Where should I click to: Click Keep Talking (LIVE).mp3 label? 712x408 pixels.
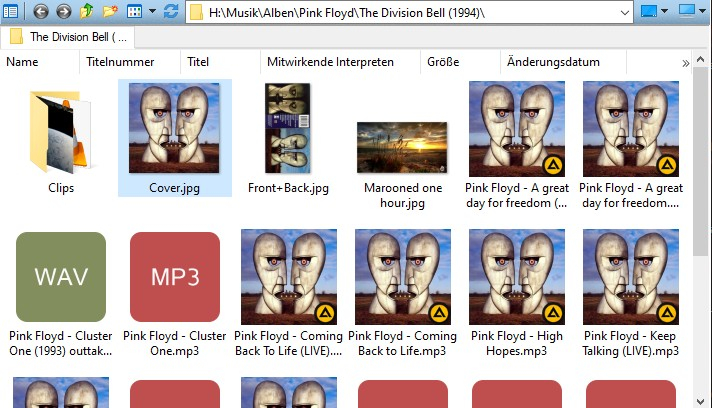[x=631, y=343]
